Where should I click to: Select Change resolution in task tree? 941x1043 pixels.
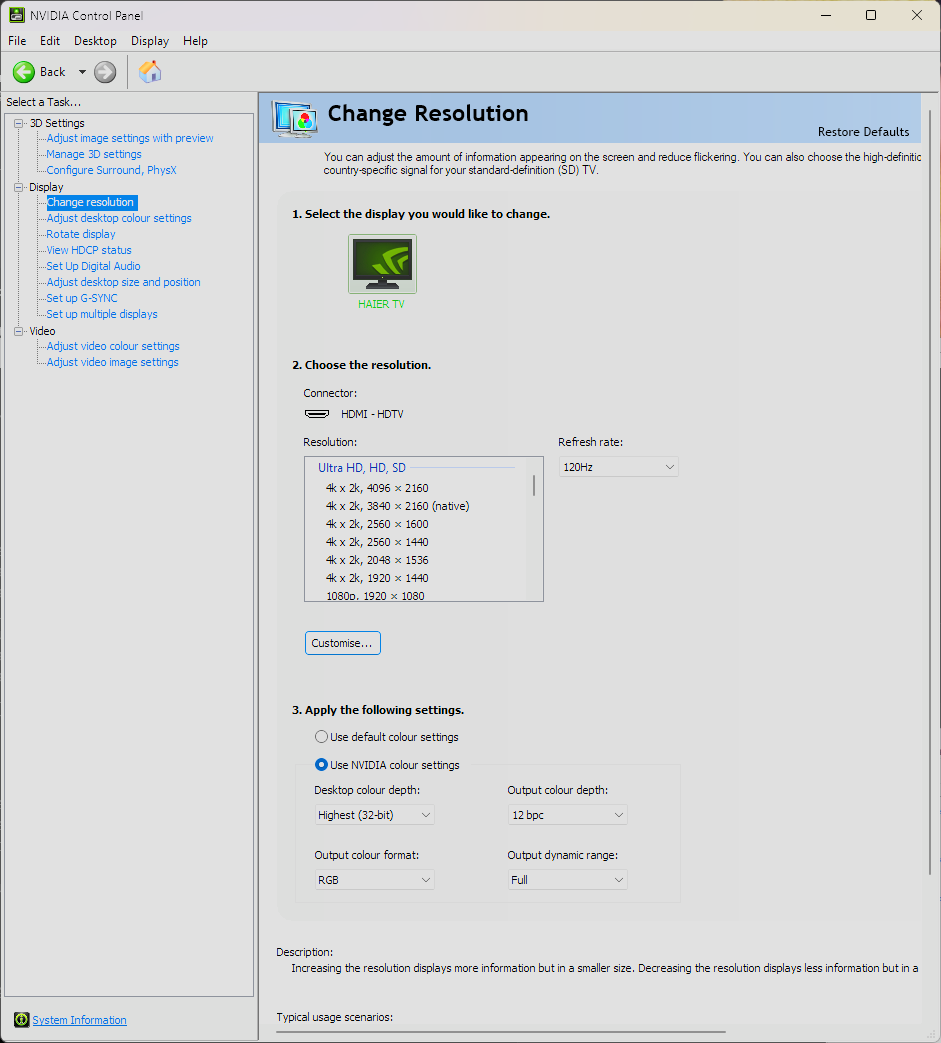click(x=90, y=202)
